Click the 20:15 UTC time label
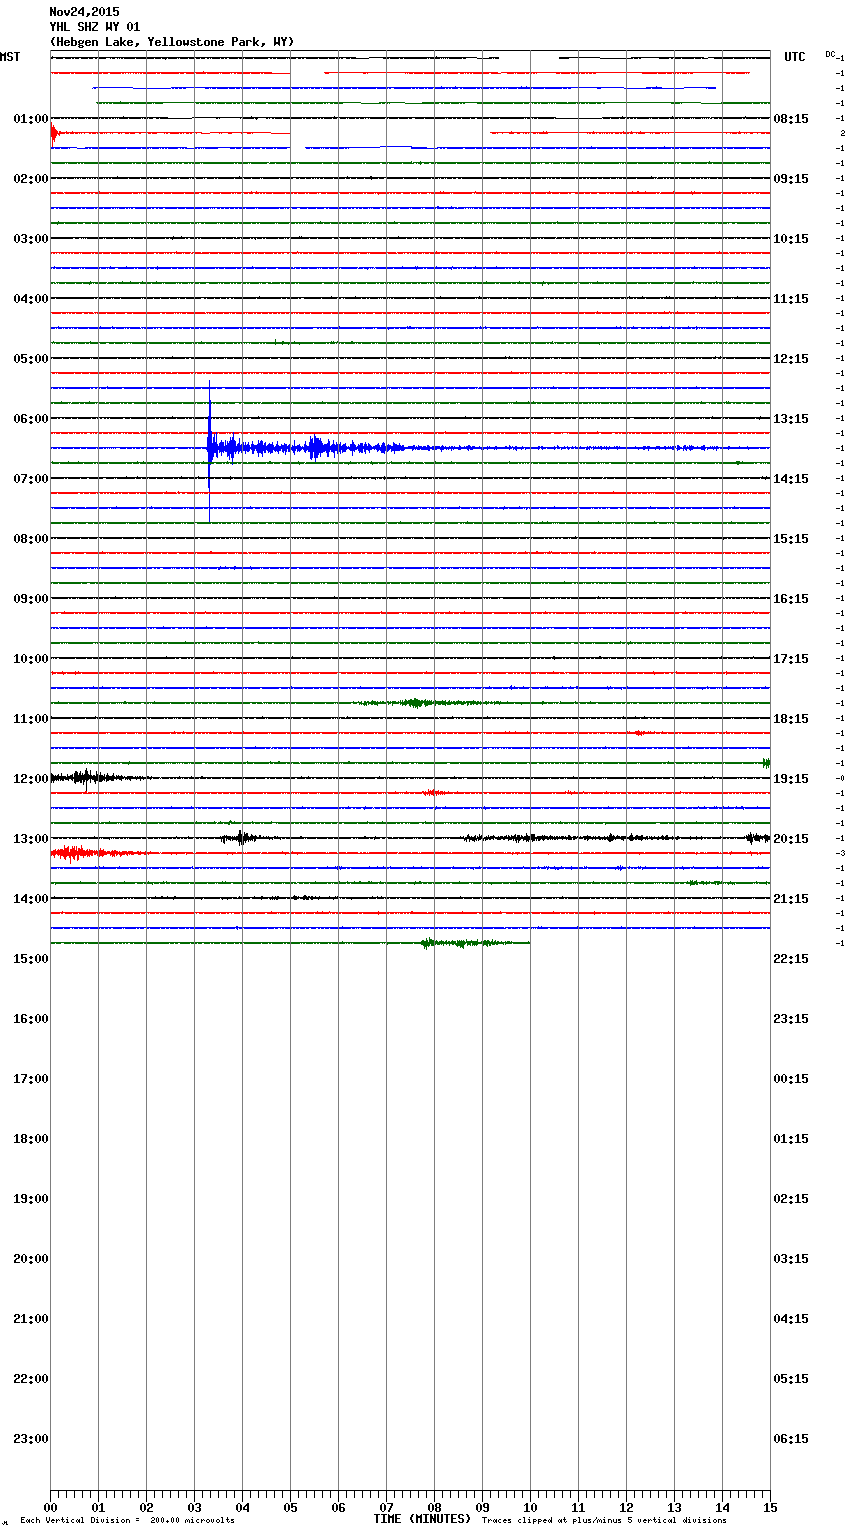 (x=791, y=839)
